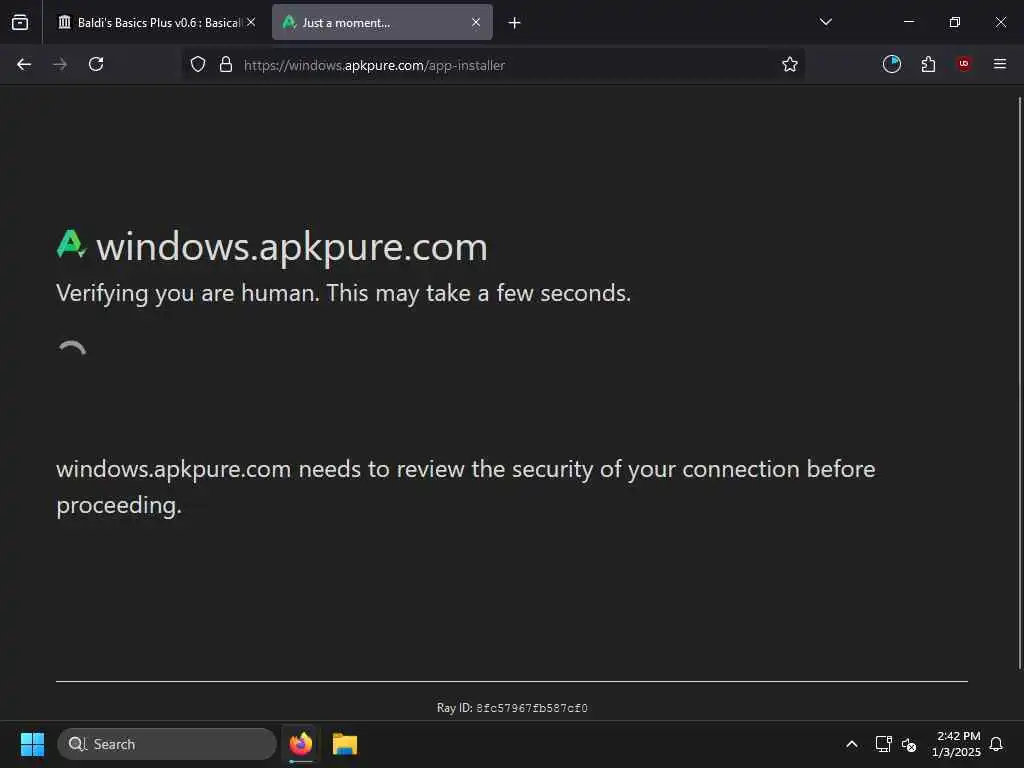The height and width of the screenshot is (768, 1024).
Task: Reload the current page
Action: (x=96, y=64)
